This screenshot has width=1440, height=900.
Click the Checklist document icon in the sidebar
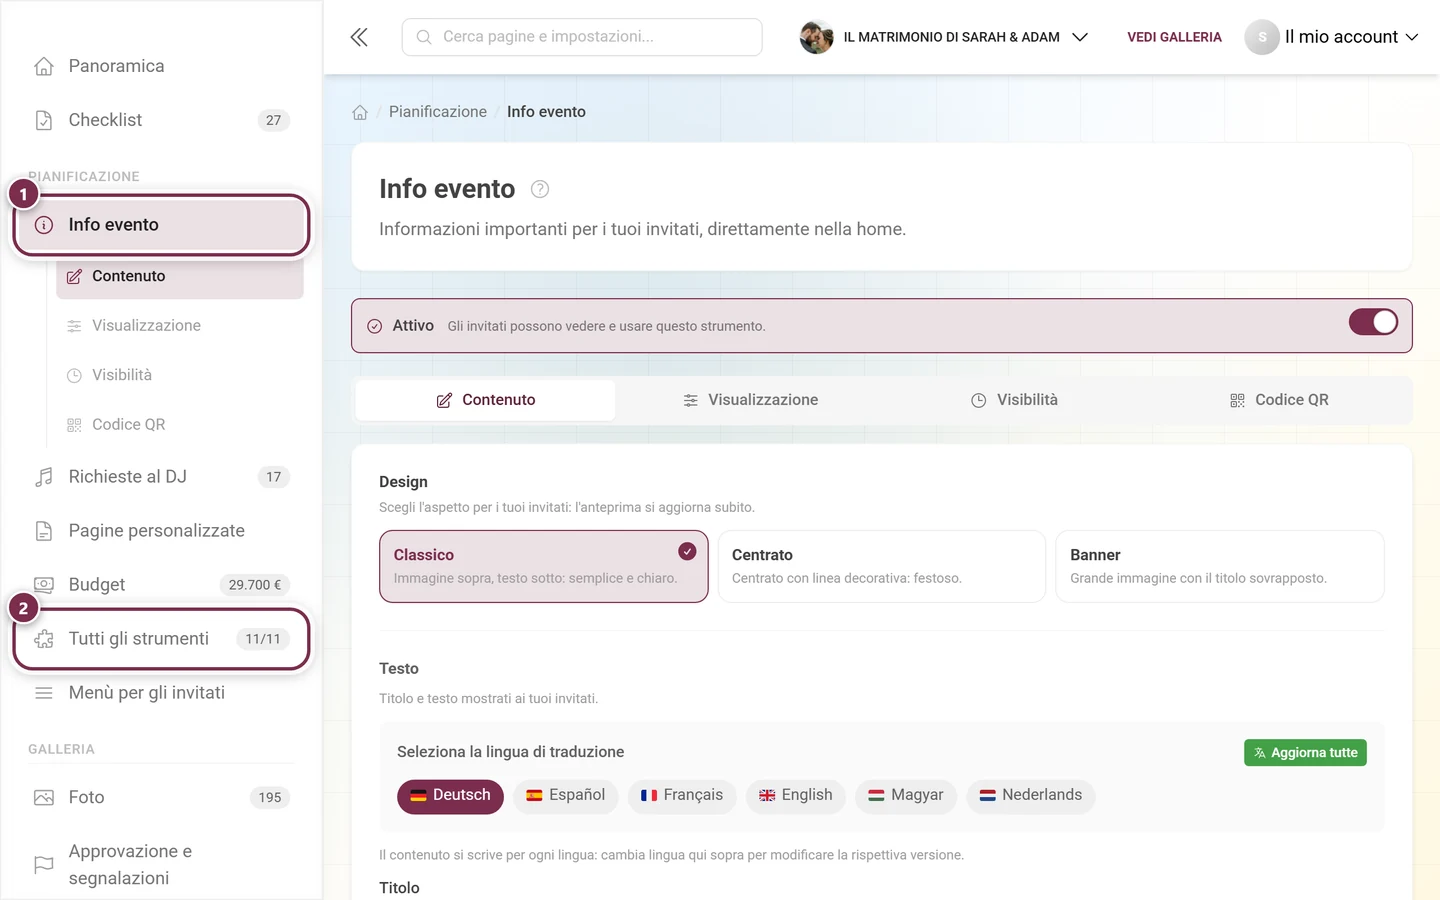pos(44,120)
